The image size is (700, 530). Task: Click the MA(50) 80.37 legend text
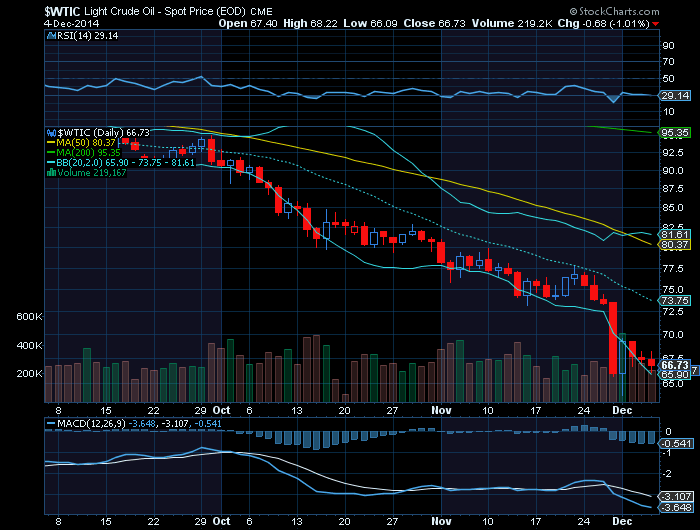click(86, 143)
